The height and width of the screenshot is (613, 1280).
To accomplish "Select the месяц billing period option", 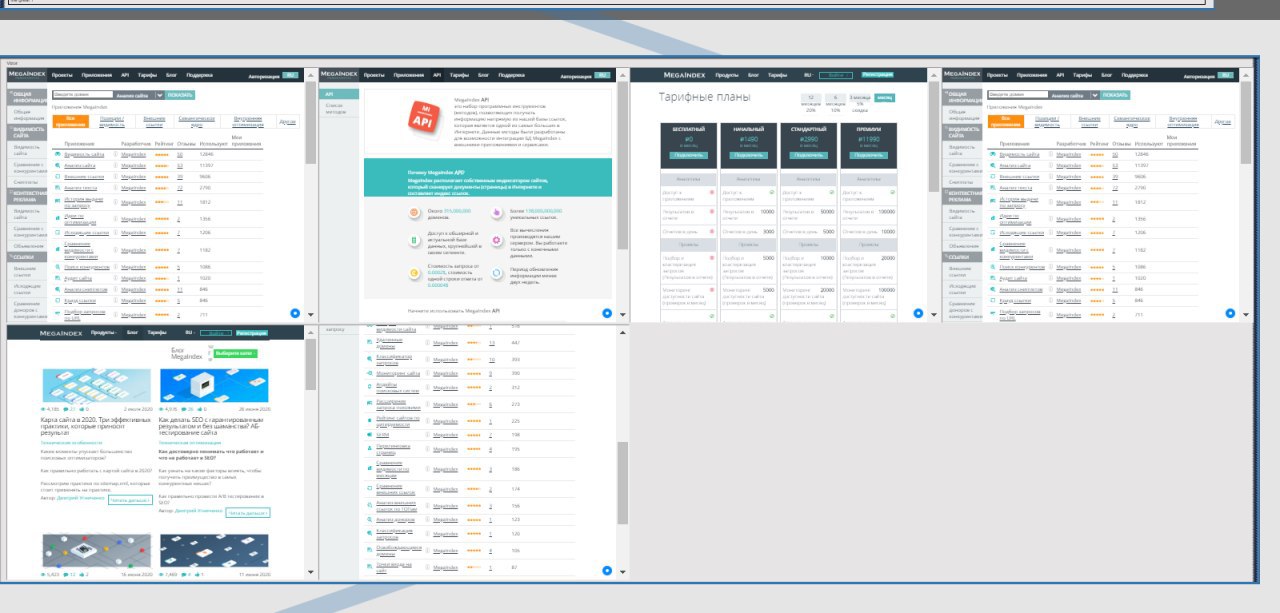I will 885,98.
